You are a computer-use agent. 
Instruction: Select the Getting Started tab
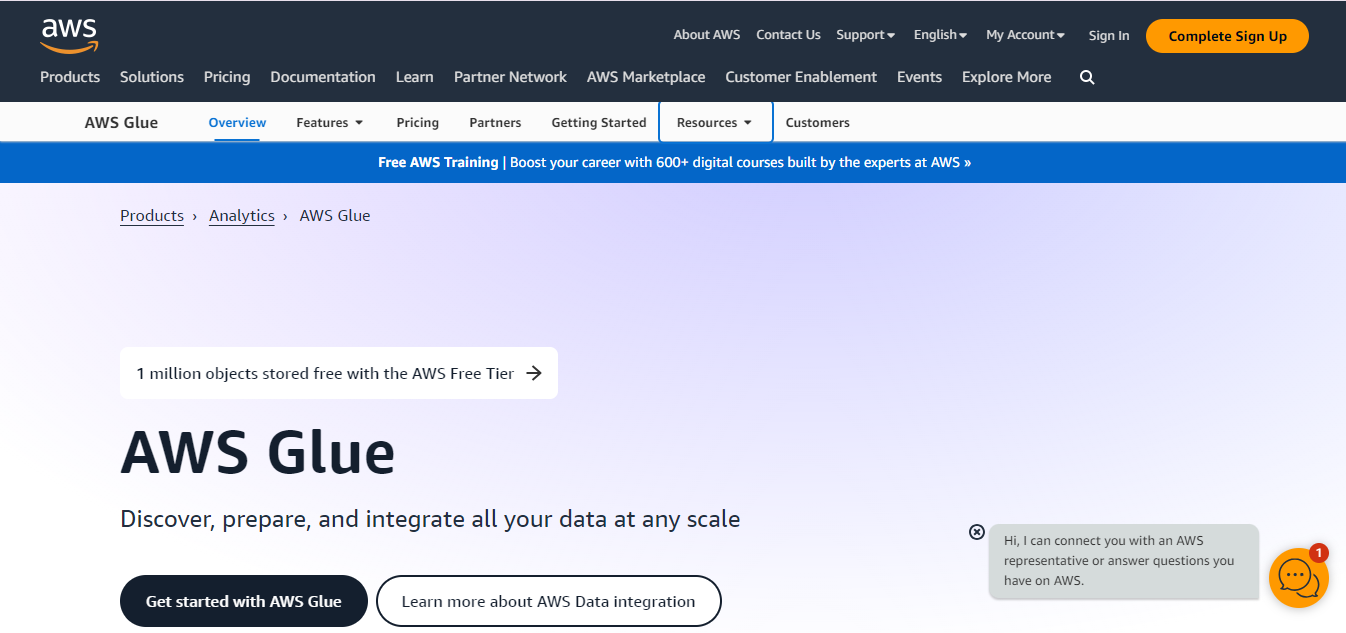click(x=599, y=122)
